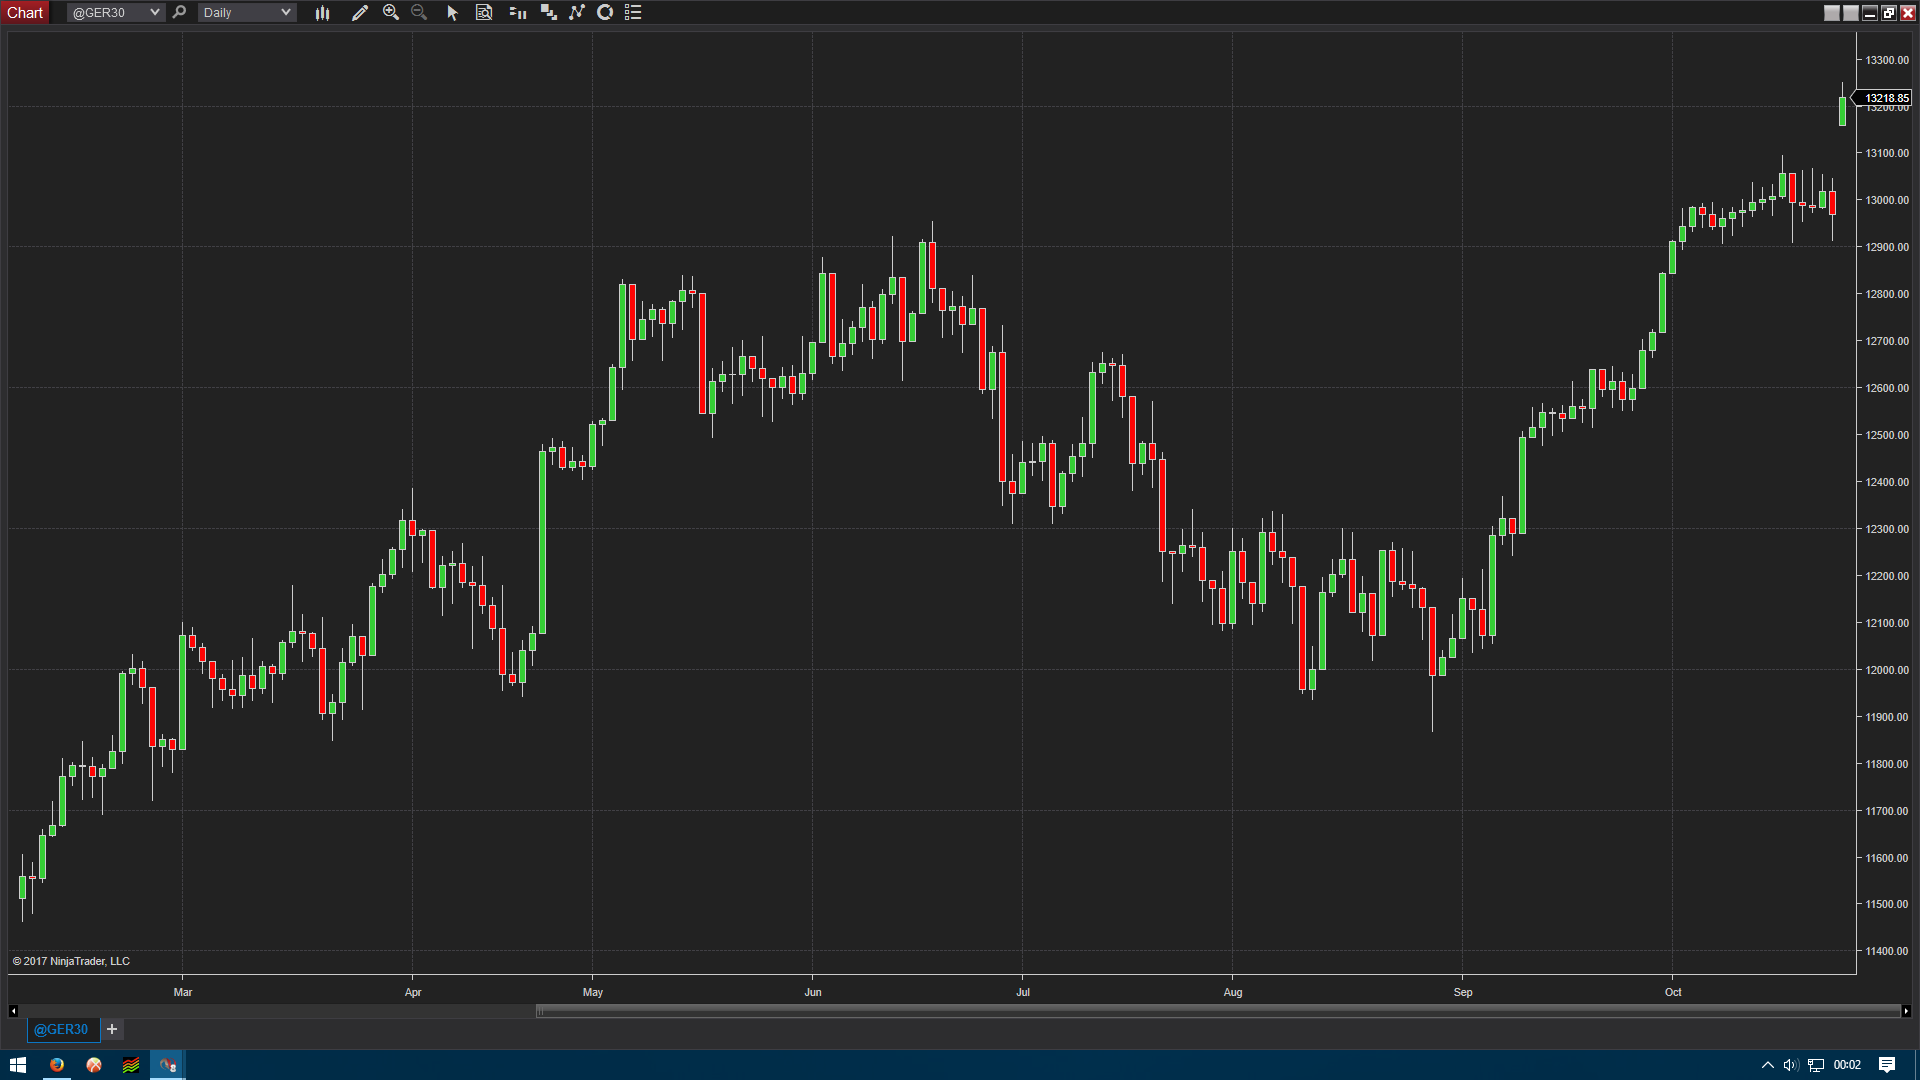Click the Chart title label
The height and width of the screenshot is (1080, 1920).
pyautogui.click(x=25, y=13)
